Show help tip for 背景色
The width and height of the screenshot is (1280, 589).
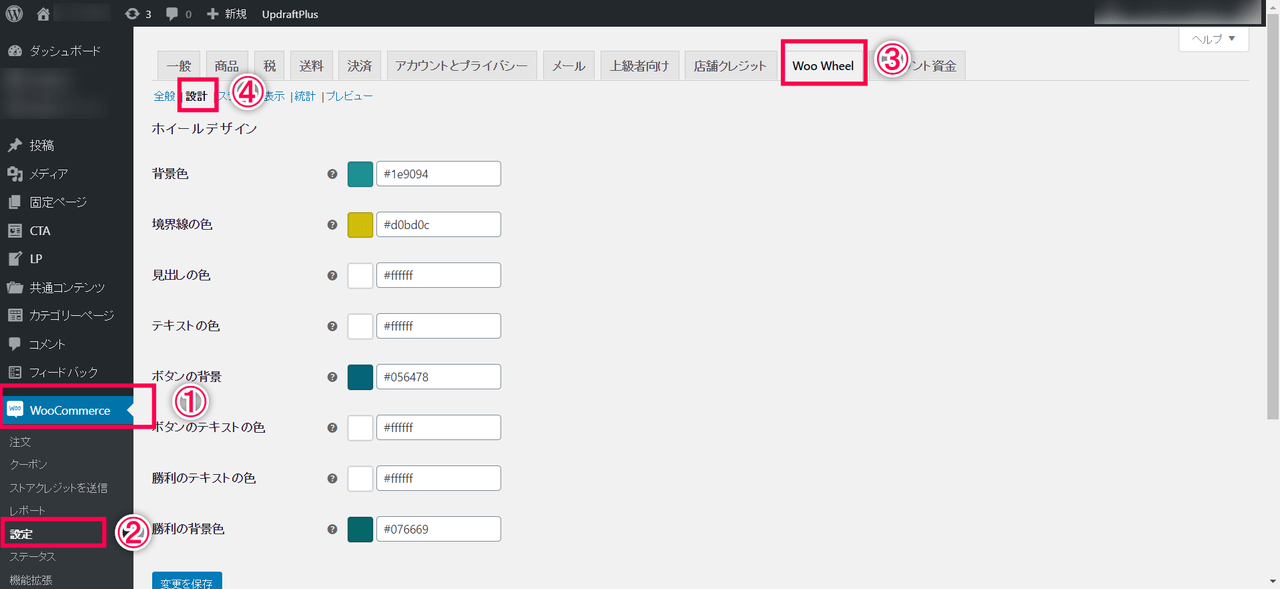point(332,174)
